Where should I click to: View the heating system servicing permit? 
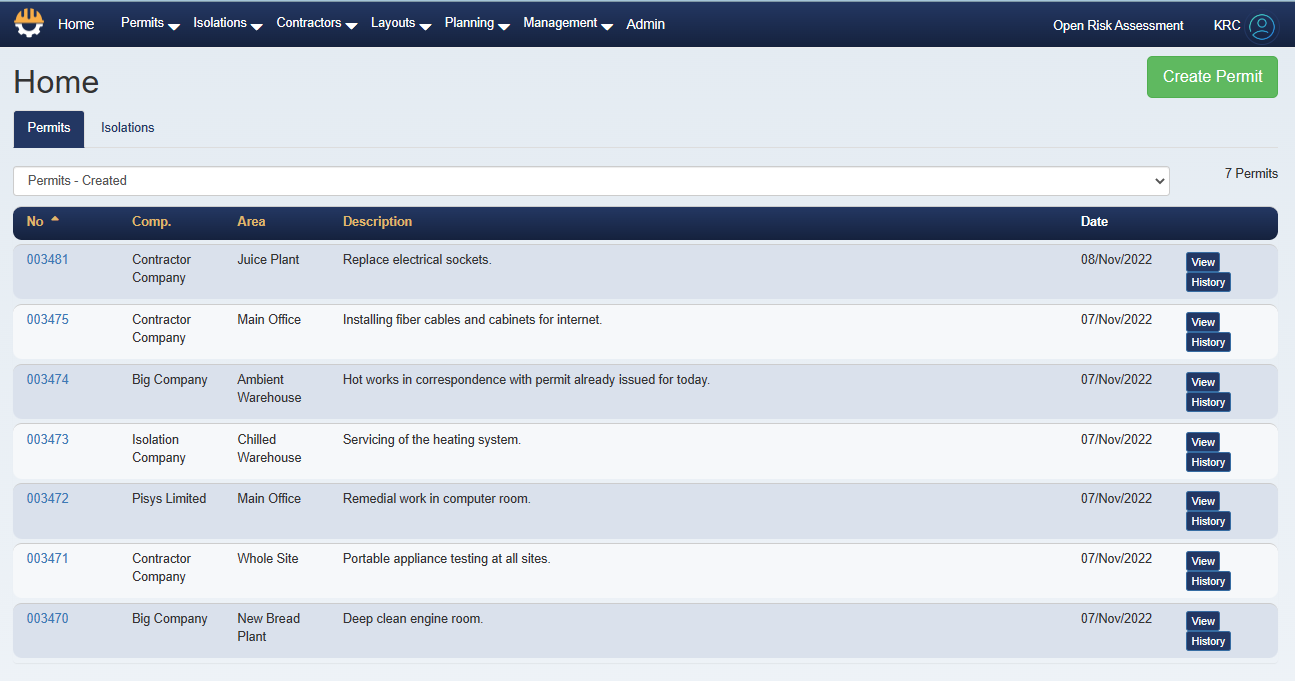[x=1203, y=442]
